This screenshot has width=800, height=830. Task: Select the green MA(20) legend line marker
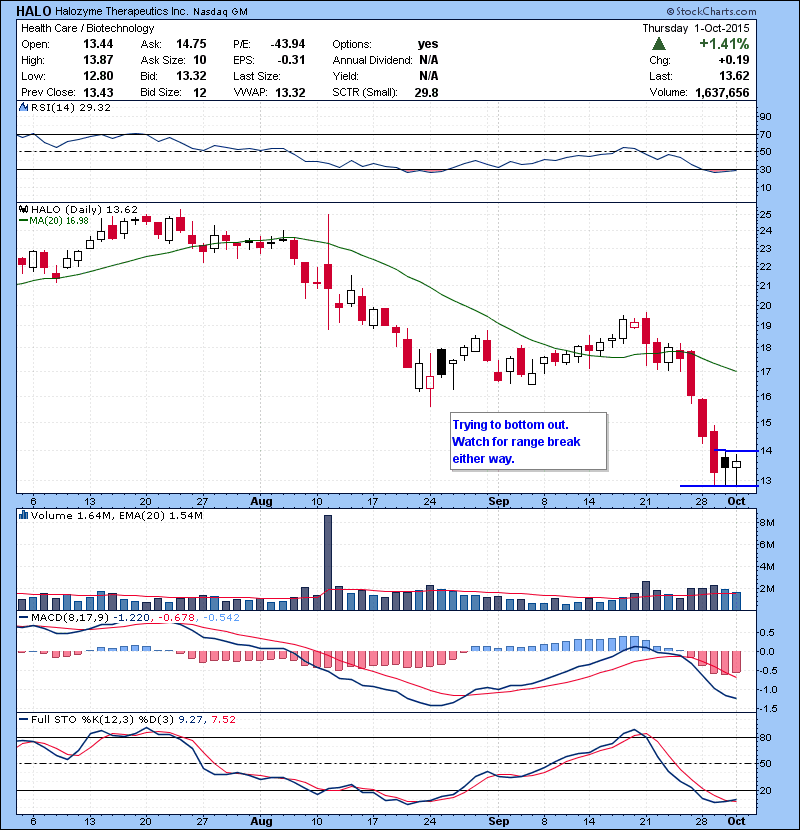(23, 221)
